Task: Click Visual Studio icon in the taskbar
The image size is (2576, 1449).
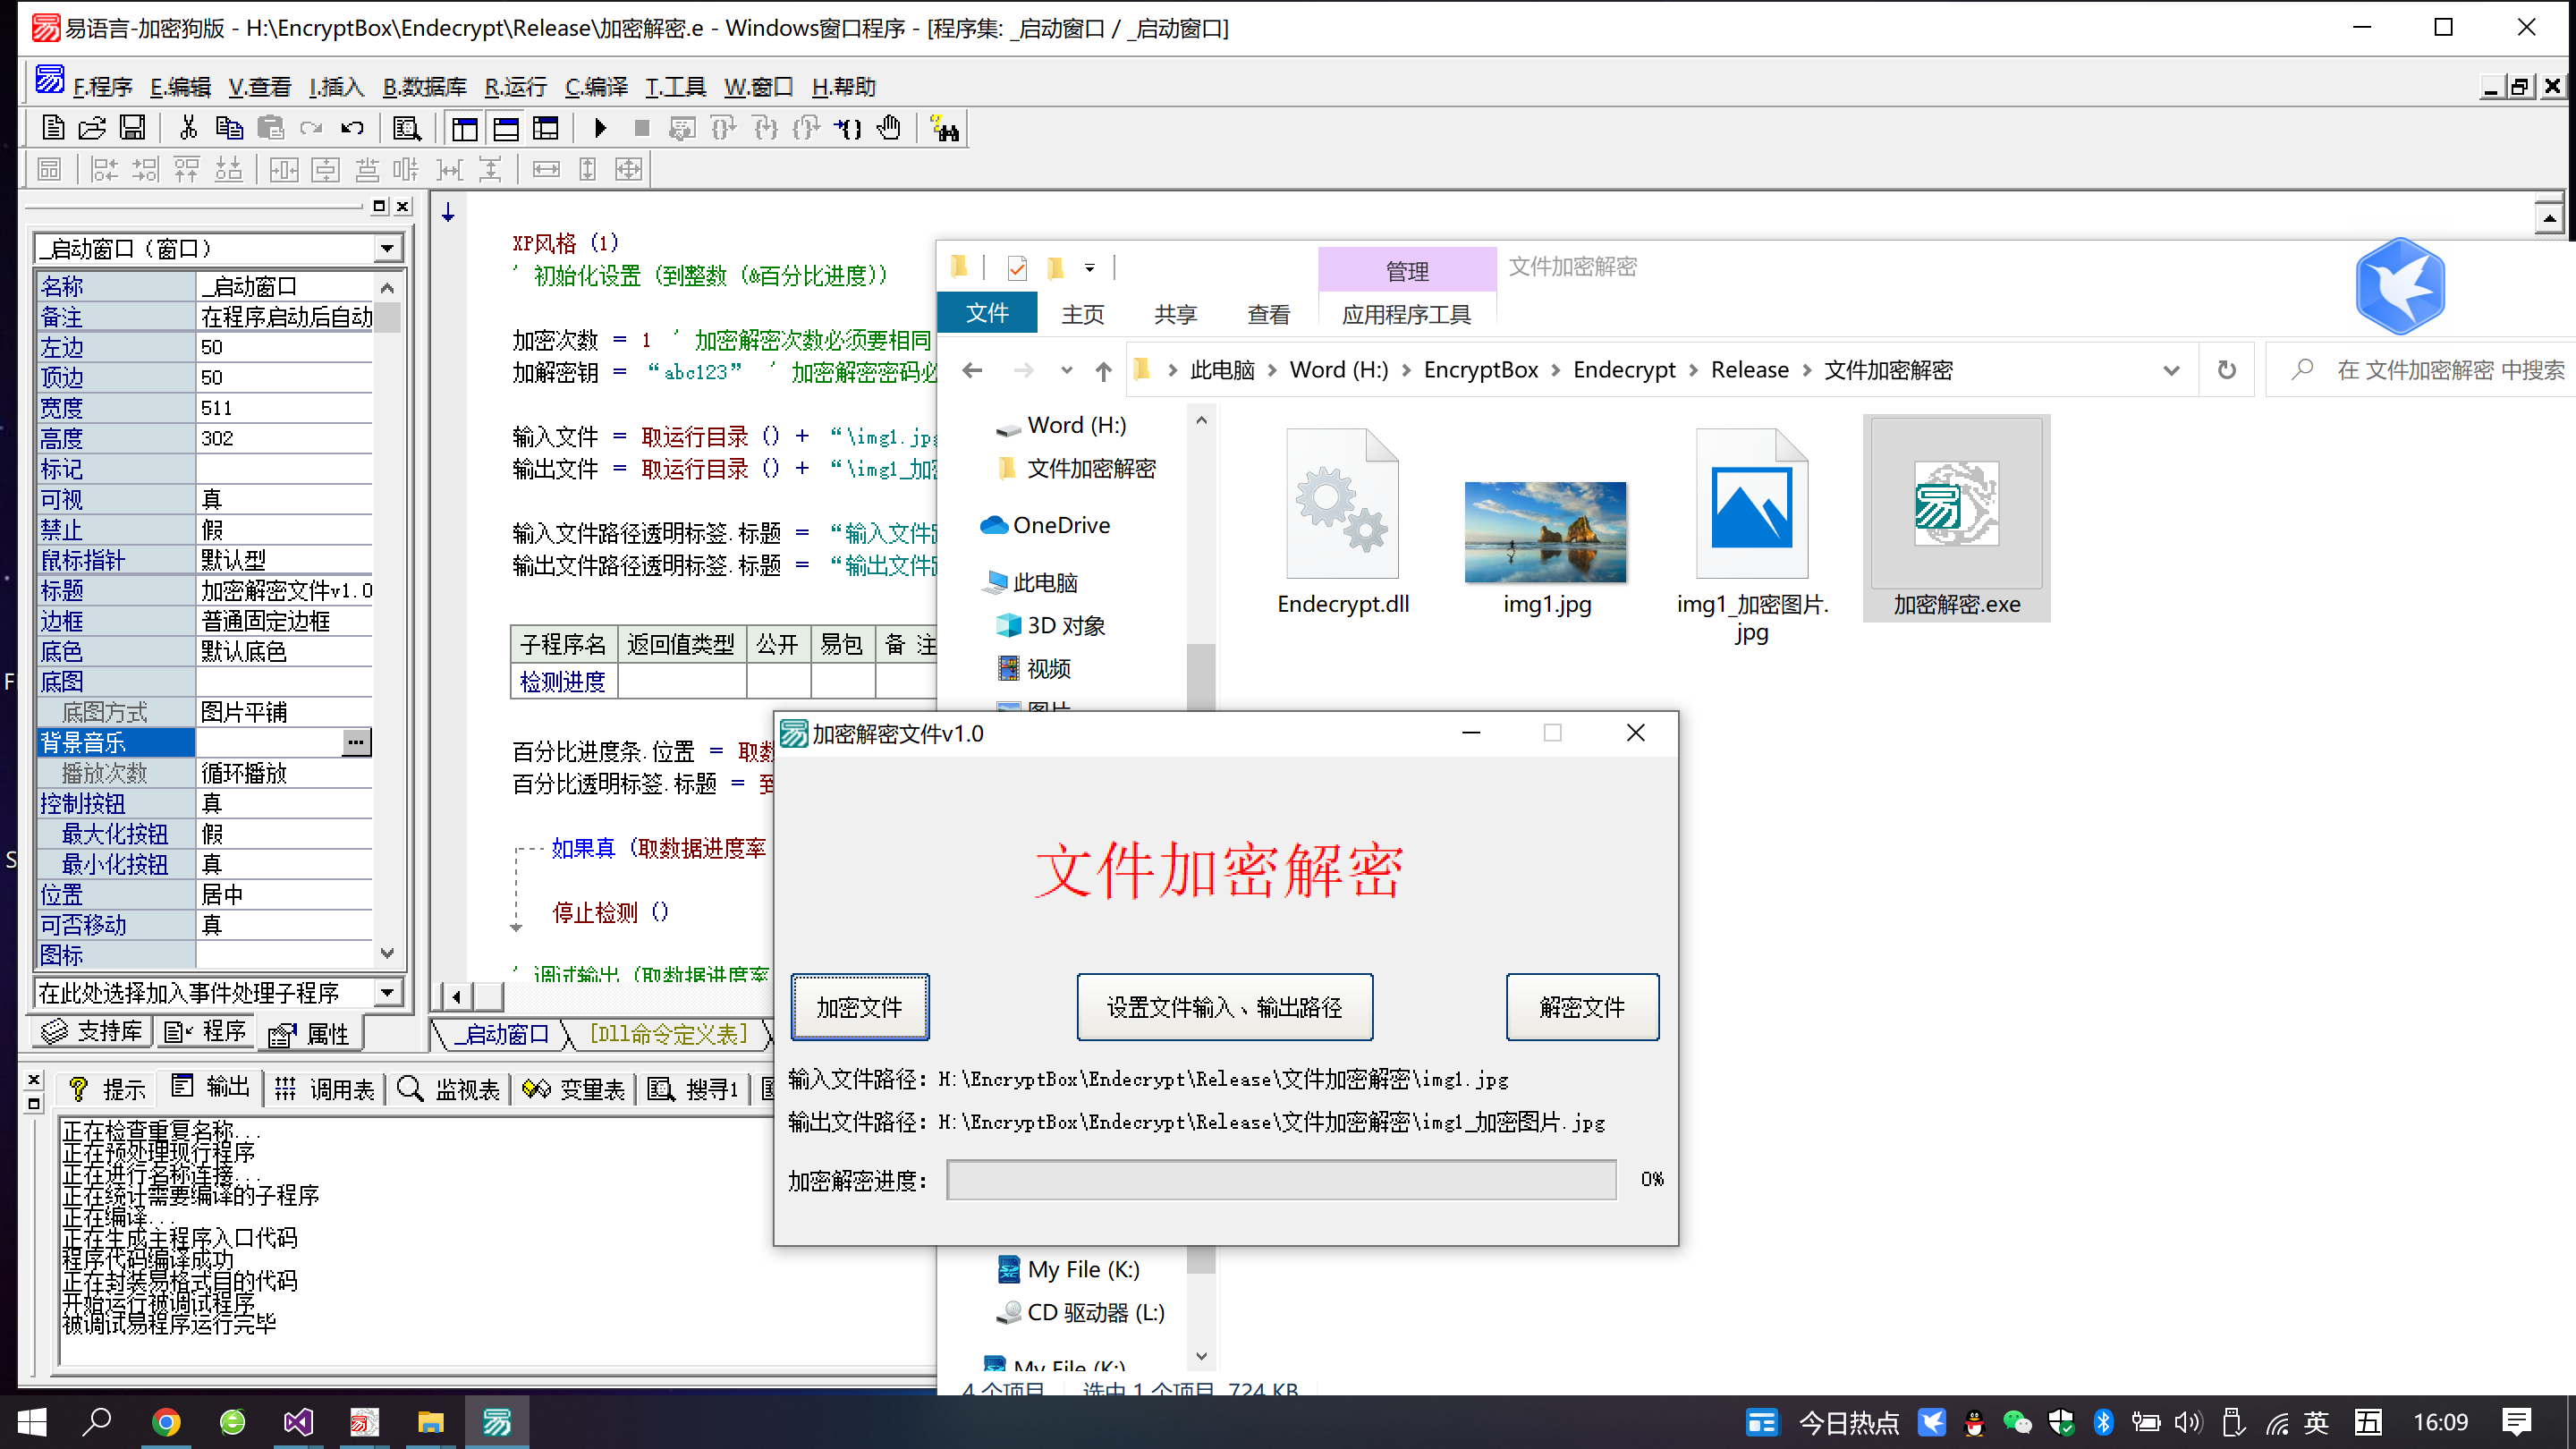Action: click(x=298, y=1422)
